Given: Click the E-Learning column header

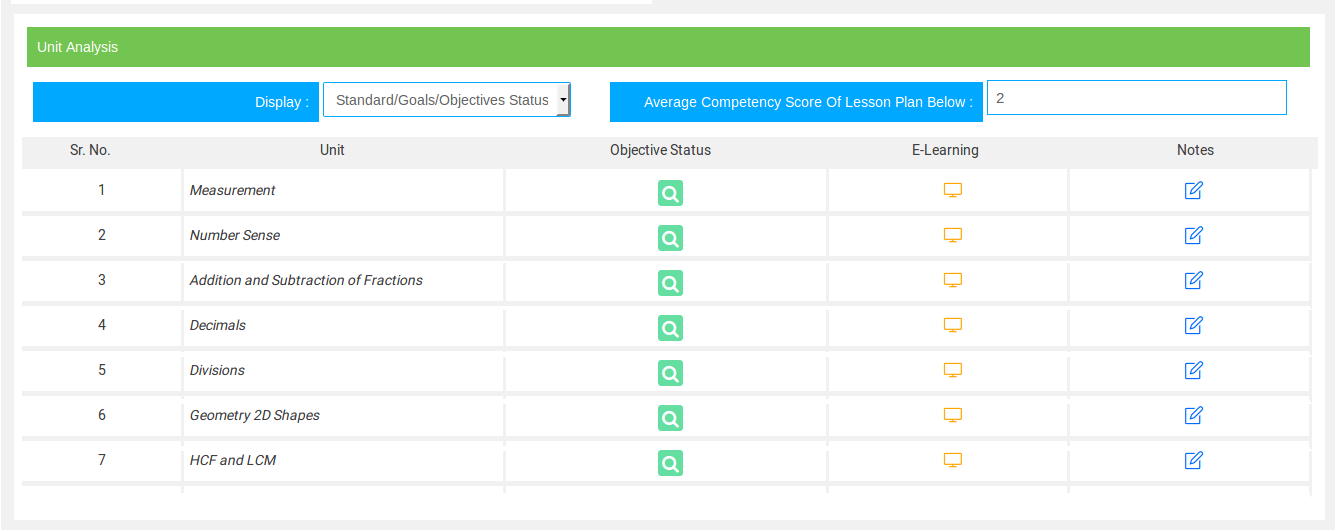Looking at the screenshot, I should coord(945,150).
